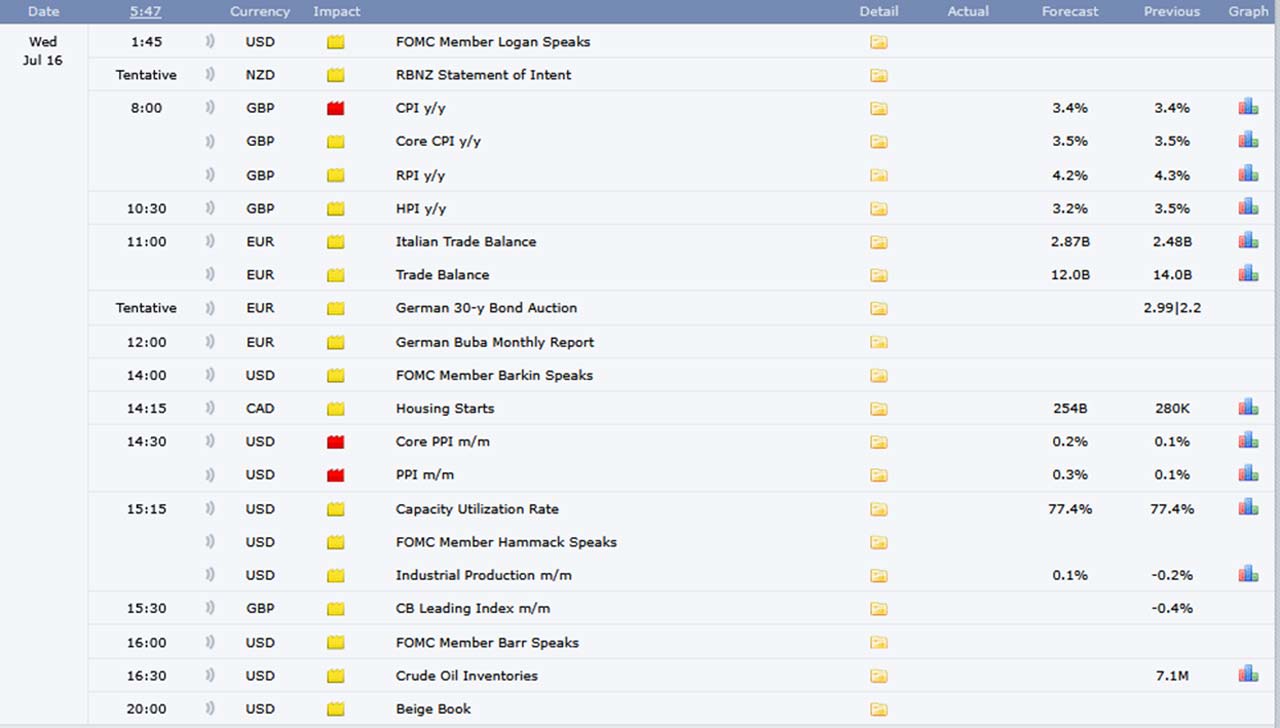
Task: Enable the alert bell for RBNZ Statement of Intent
Action: coord(210,75)
